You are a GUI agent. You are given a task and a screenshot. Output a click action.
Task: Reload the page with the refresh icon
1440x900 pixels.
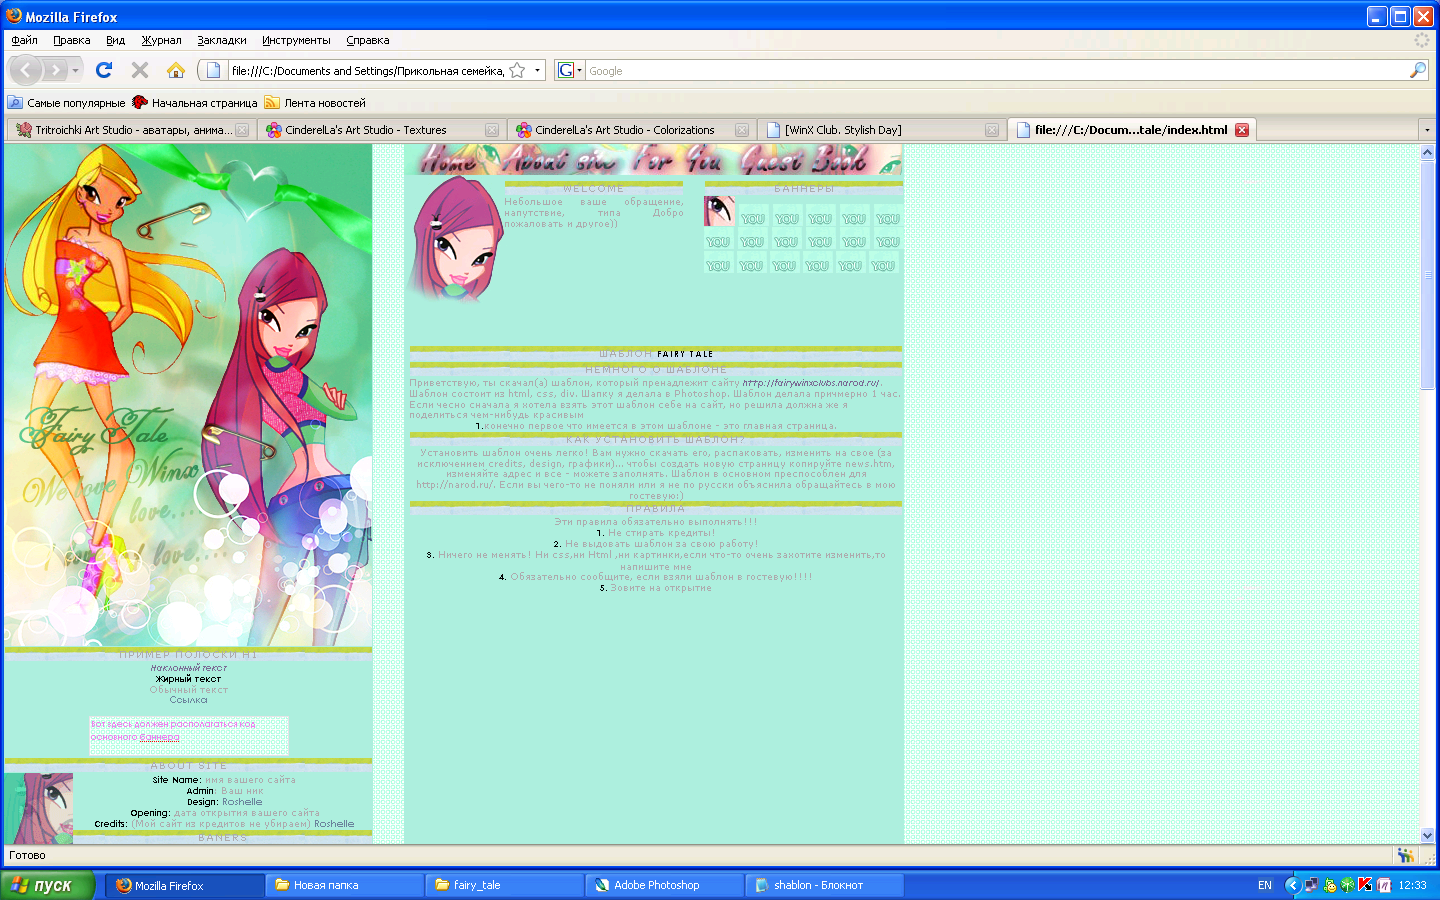104,70
